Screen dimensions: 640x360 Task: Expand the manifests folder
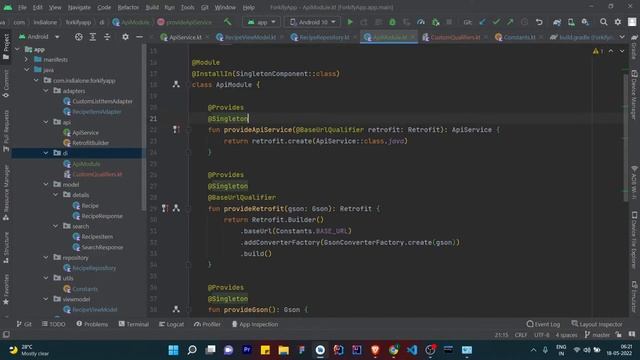pyautogui.click(x=27, y=60)
